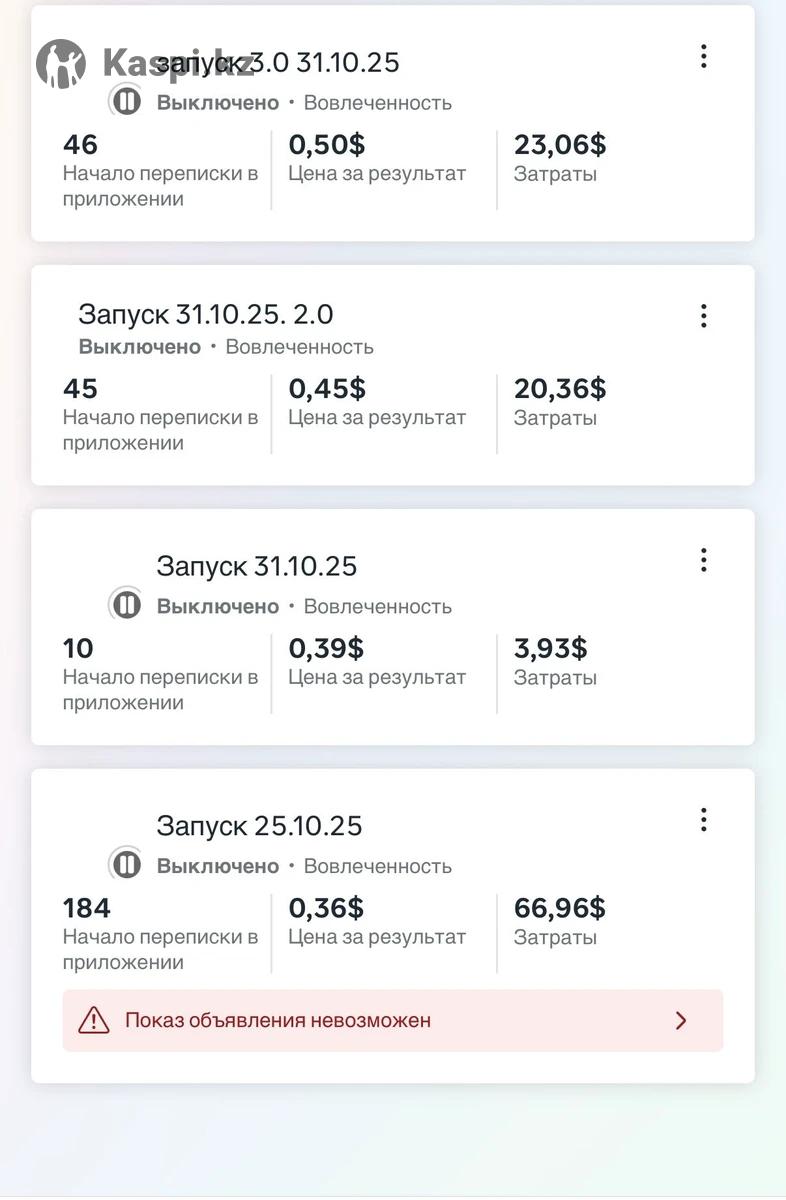
Task: Click the 184 Начало переписки result count
Action: click(87, 908)
